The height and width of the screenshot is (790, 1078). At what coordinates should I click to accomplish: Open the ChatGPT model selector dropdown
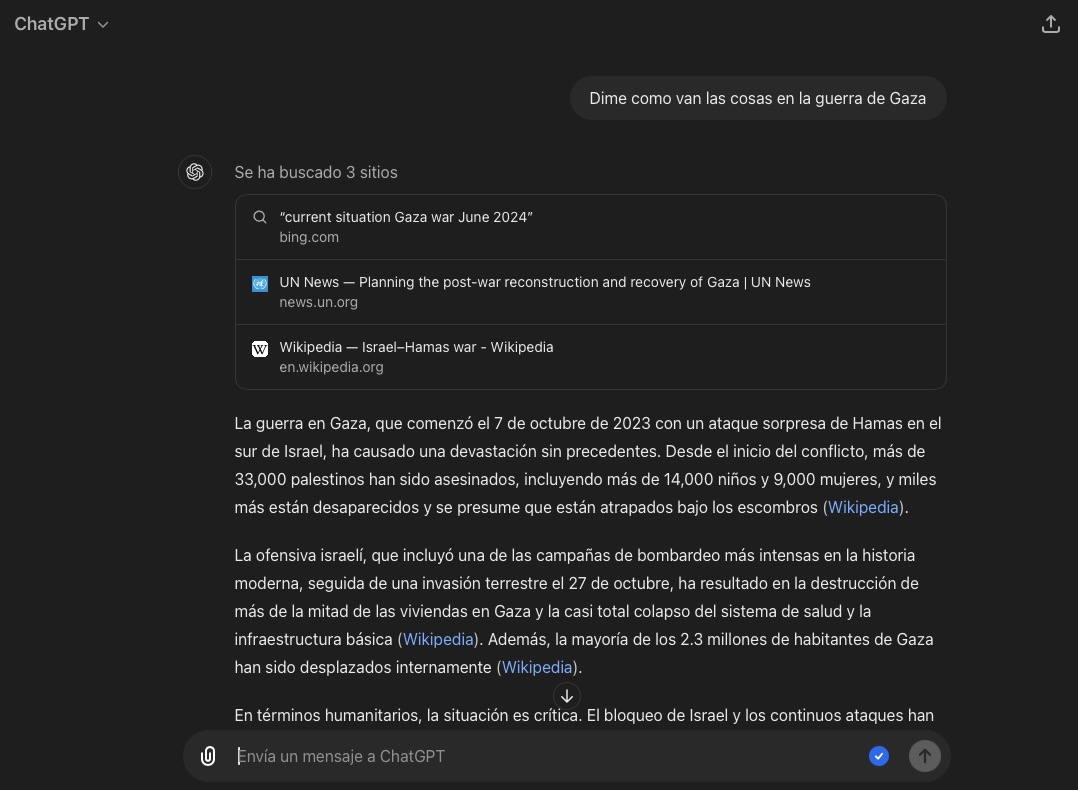point(62,23)
